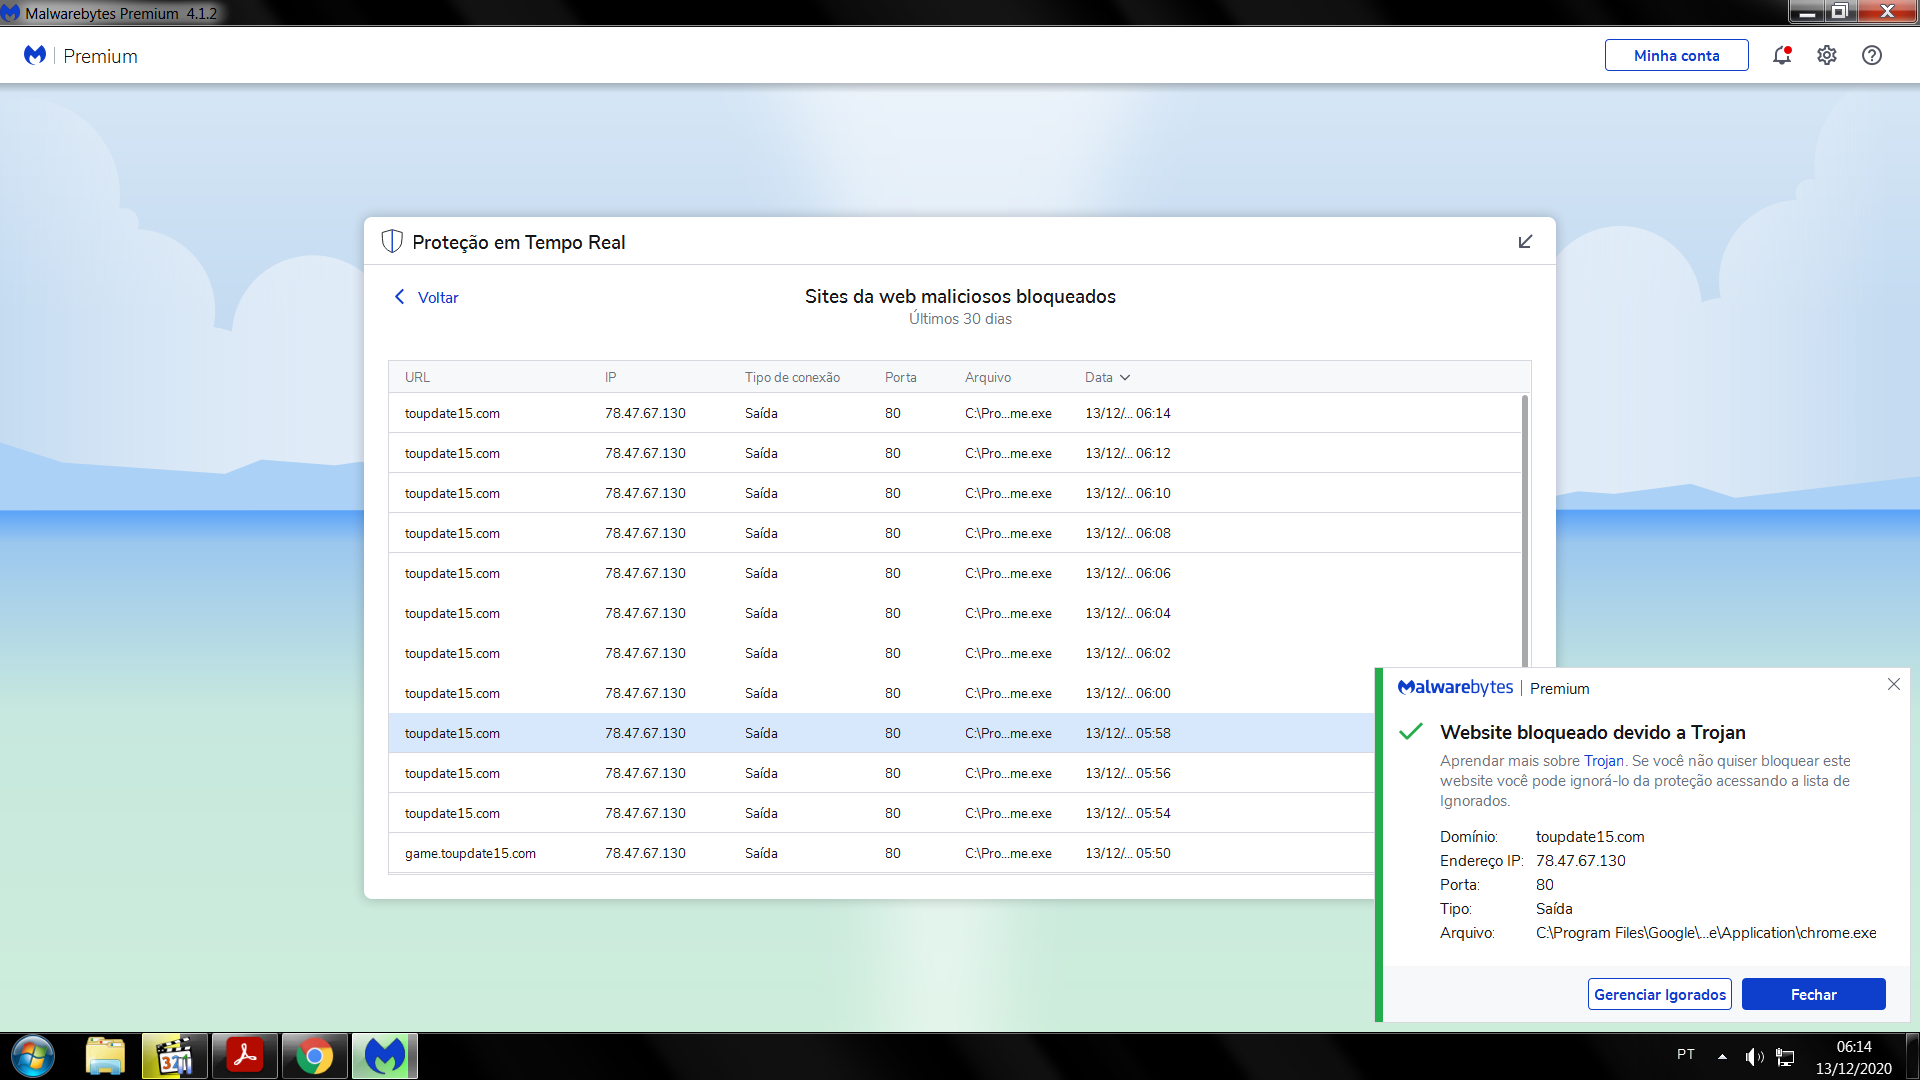
Task: Open the notifications bell
Action: [1782, 55]
